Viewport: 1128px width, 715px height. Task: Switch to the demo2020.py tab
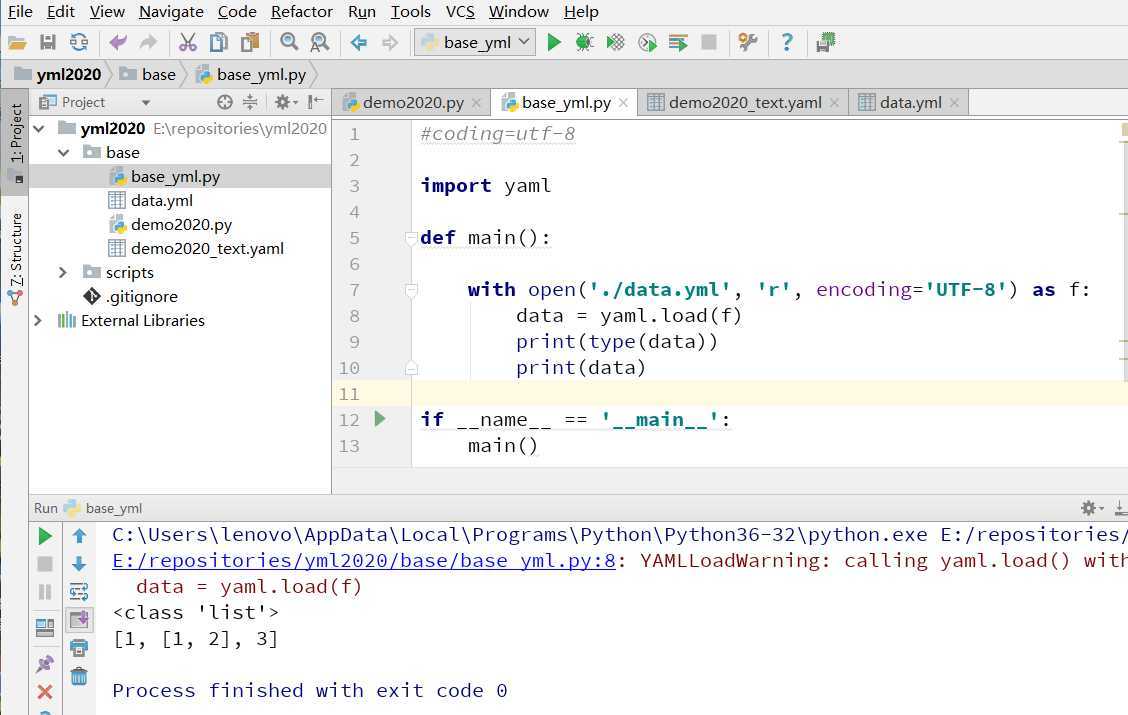coord(411,103)
